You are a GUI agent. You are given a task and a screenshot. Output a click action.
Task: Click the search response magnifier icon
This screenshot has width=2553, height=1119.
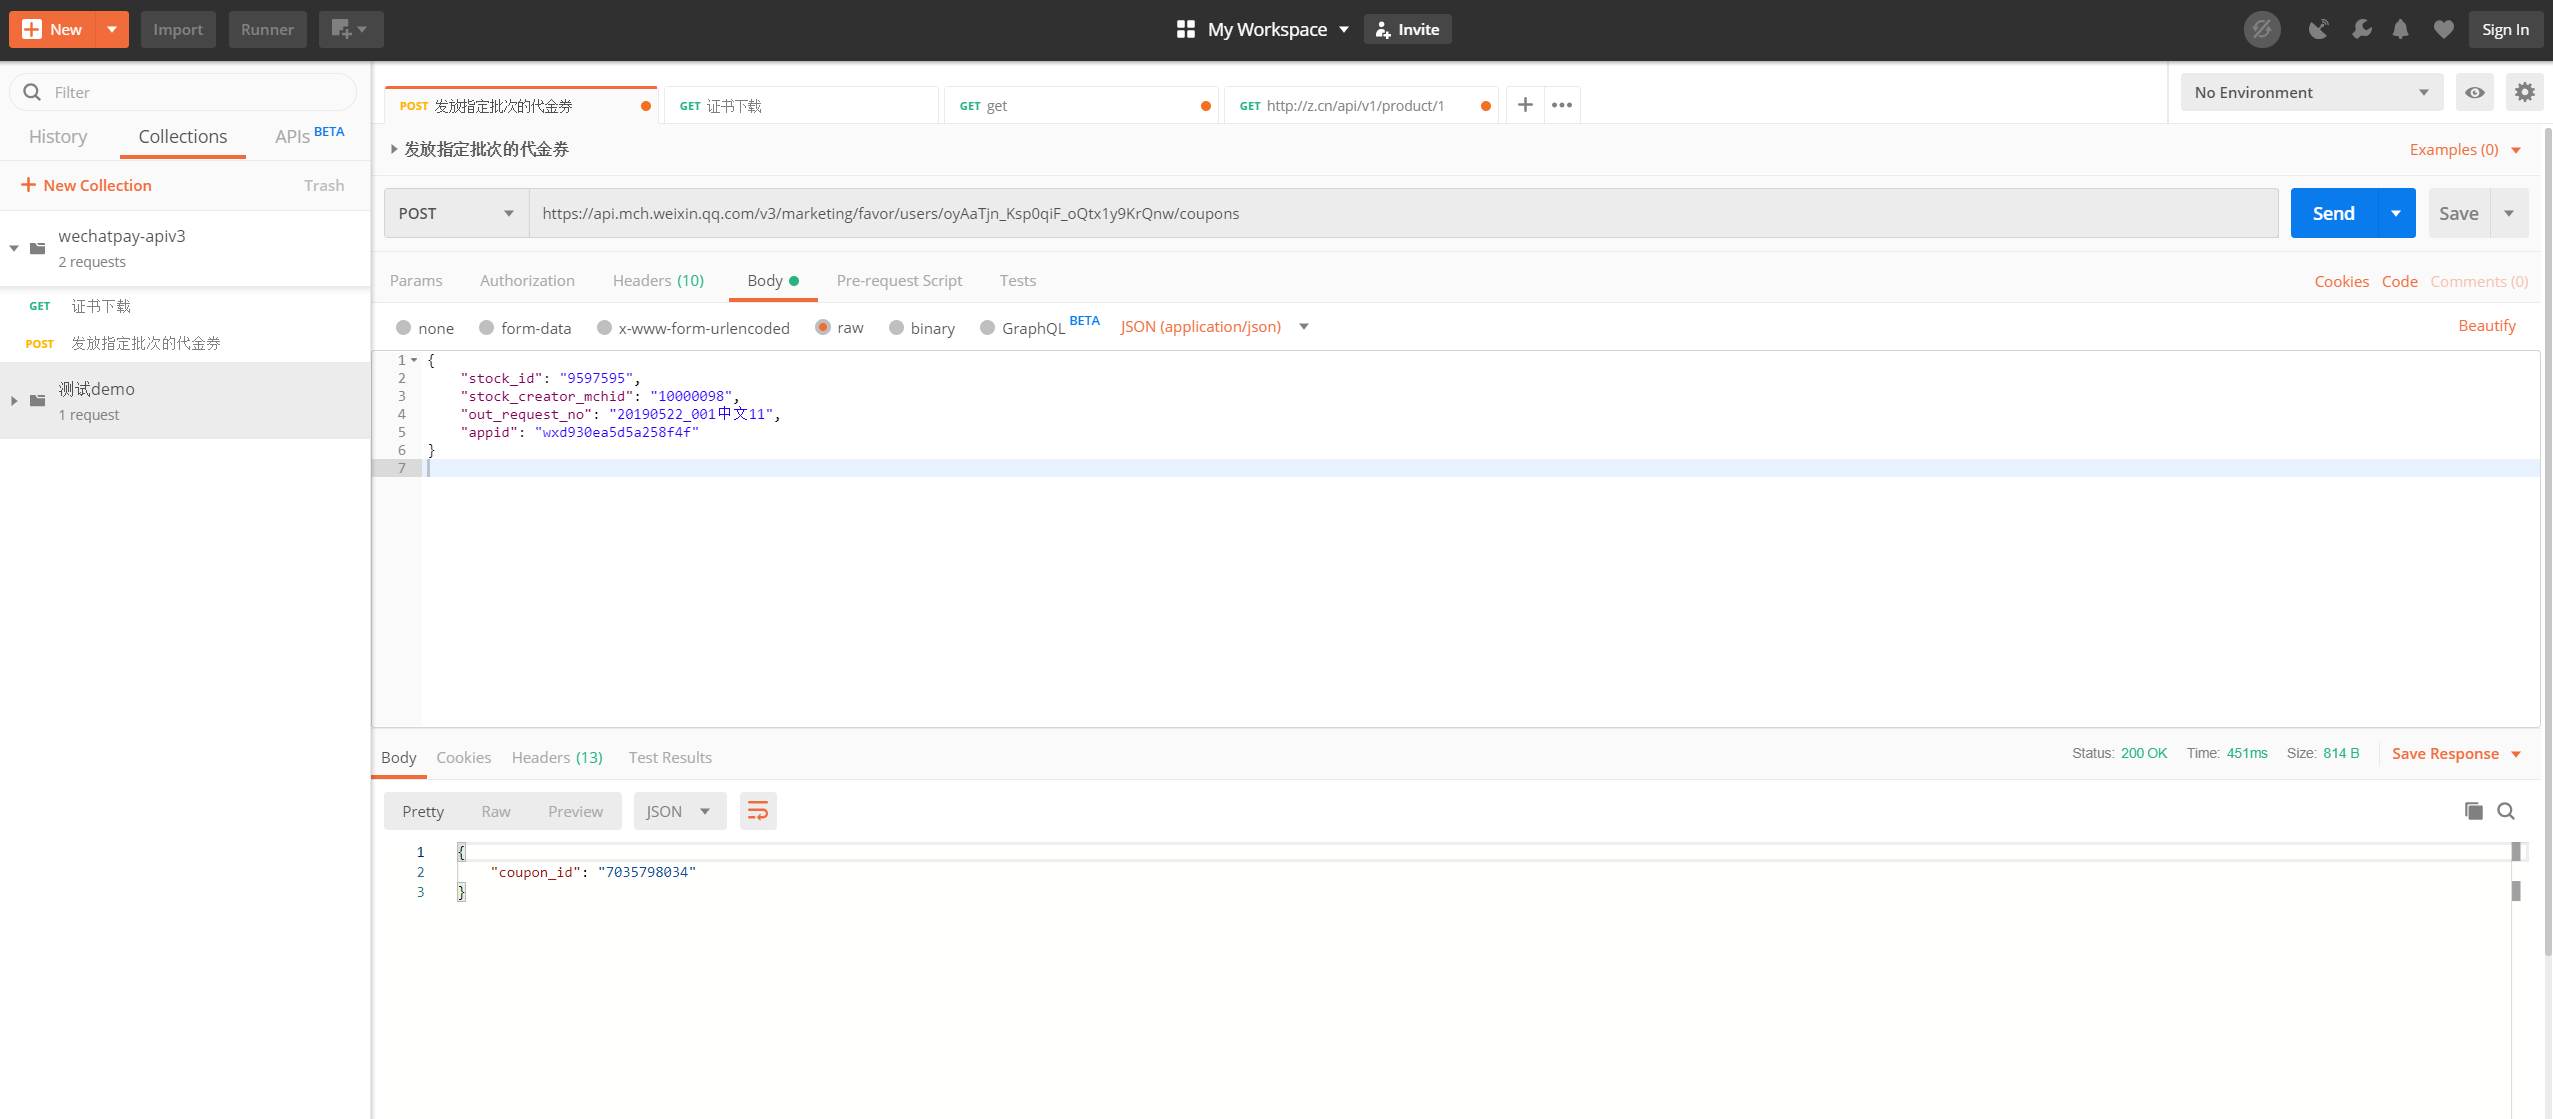(x=2506, y=811)
